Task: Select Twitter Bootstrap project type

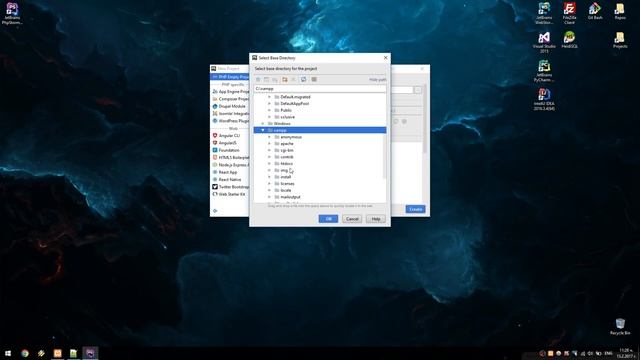Action: [231, 187]
